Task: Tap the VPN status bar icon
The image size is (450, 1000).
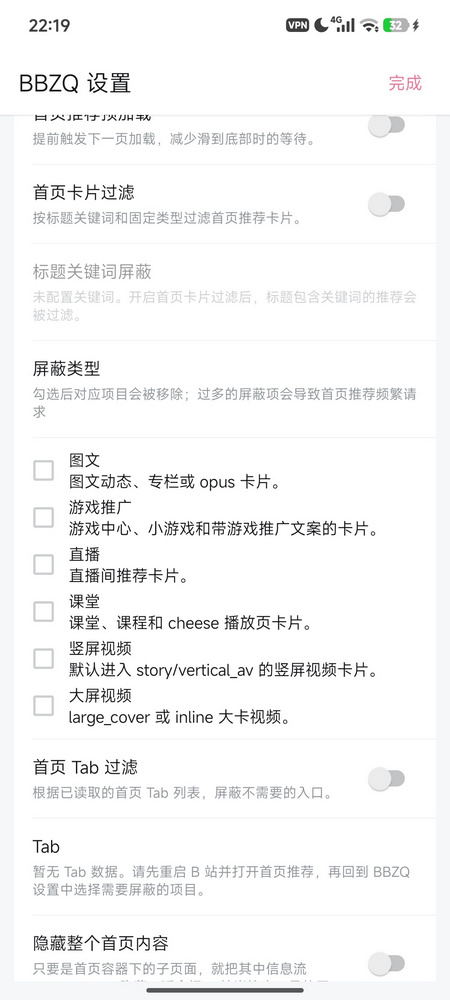Action: (x=298, y=26)
